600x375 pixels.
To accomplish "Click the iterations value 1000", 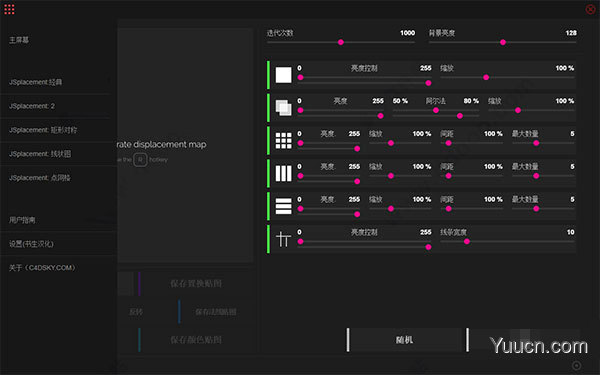I will 408,33.
